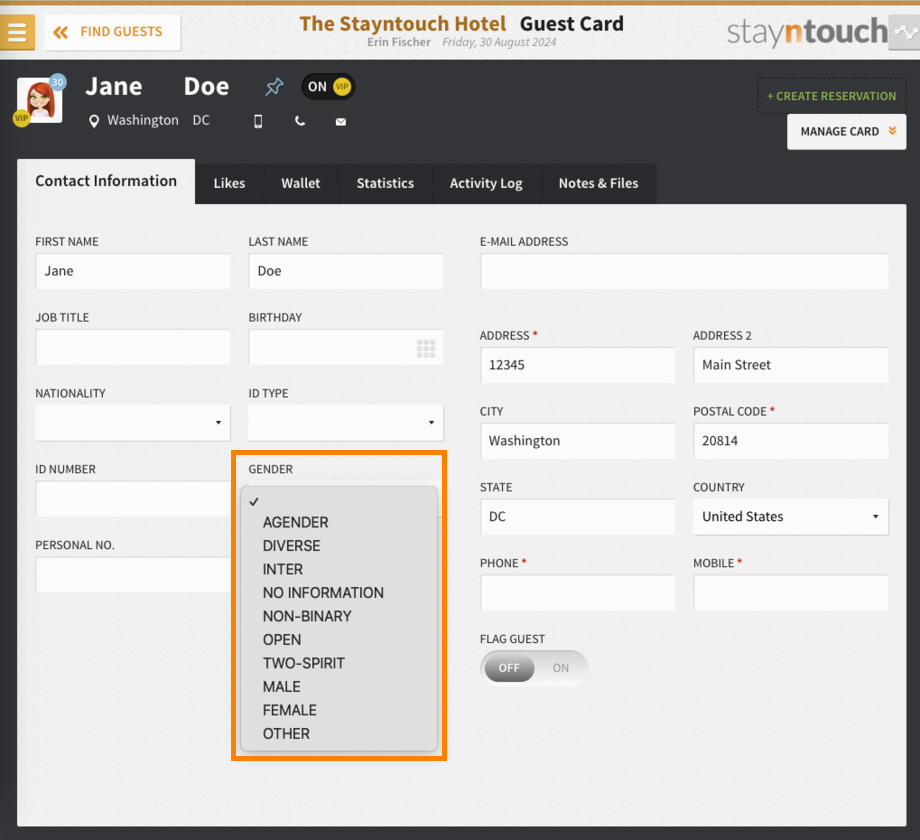Click the email envelope icon

[340, 122]
